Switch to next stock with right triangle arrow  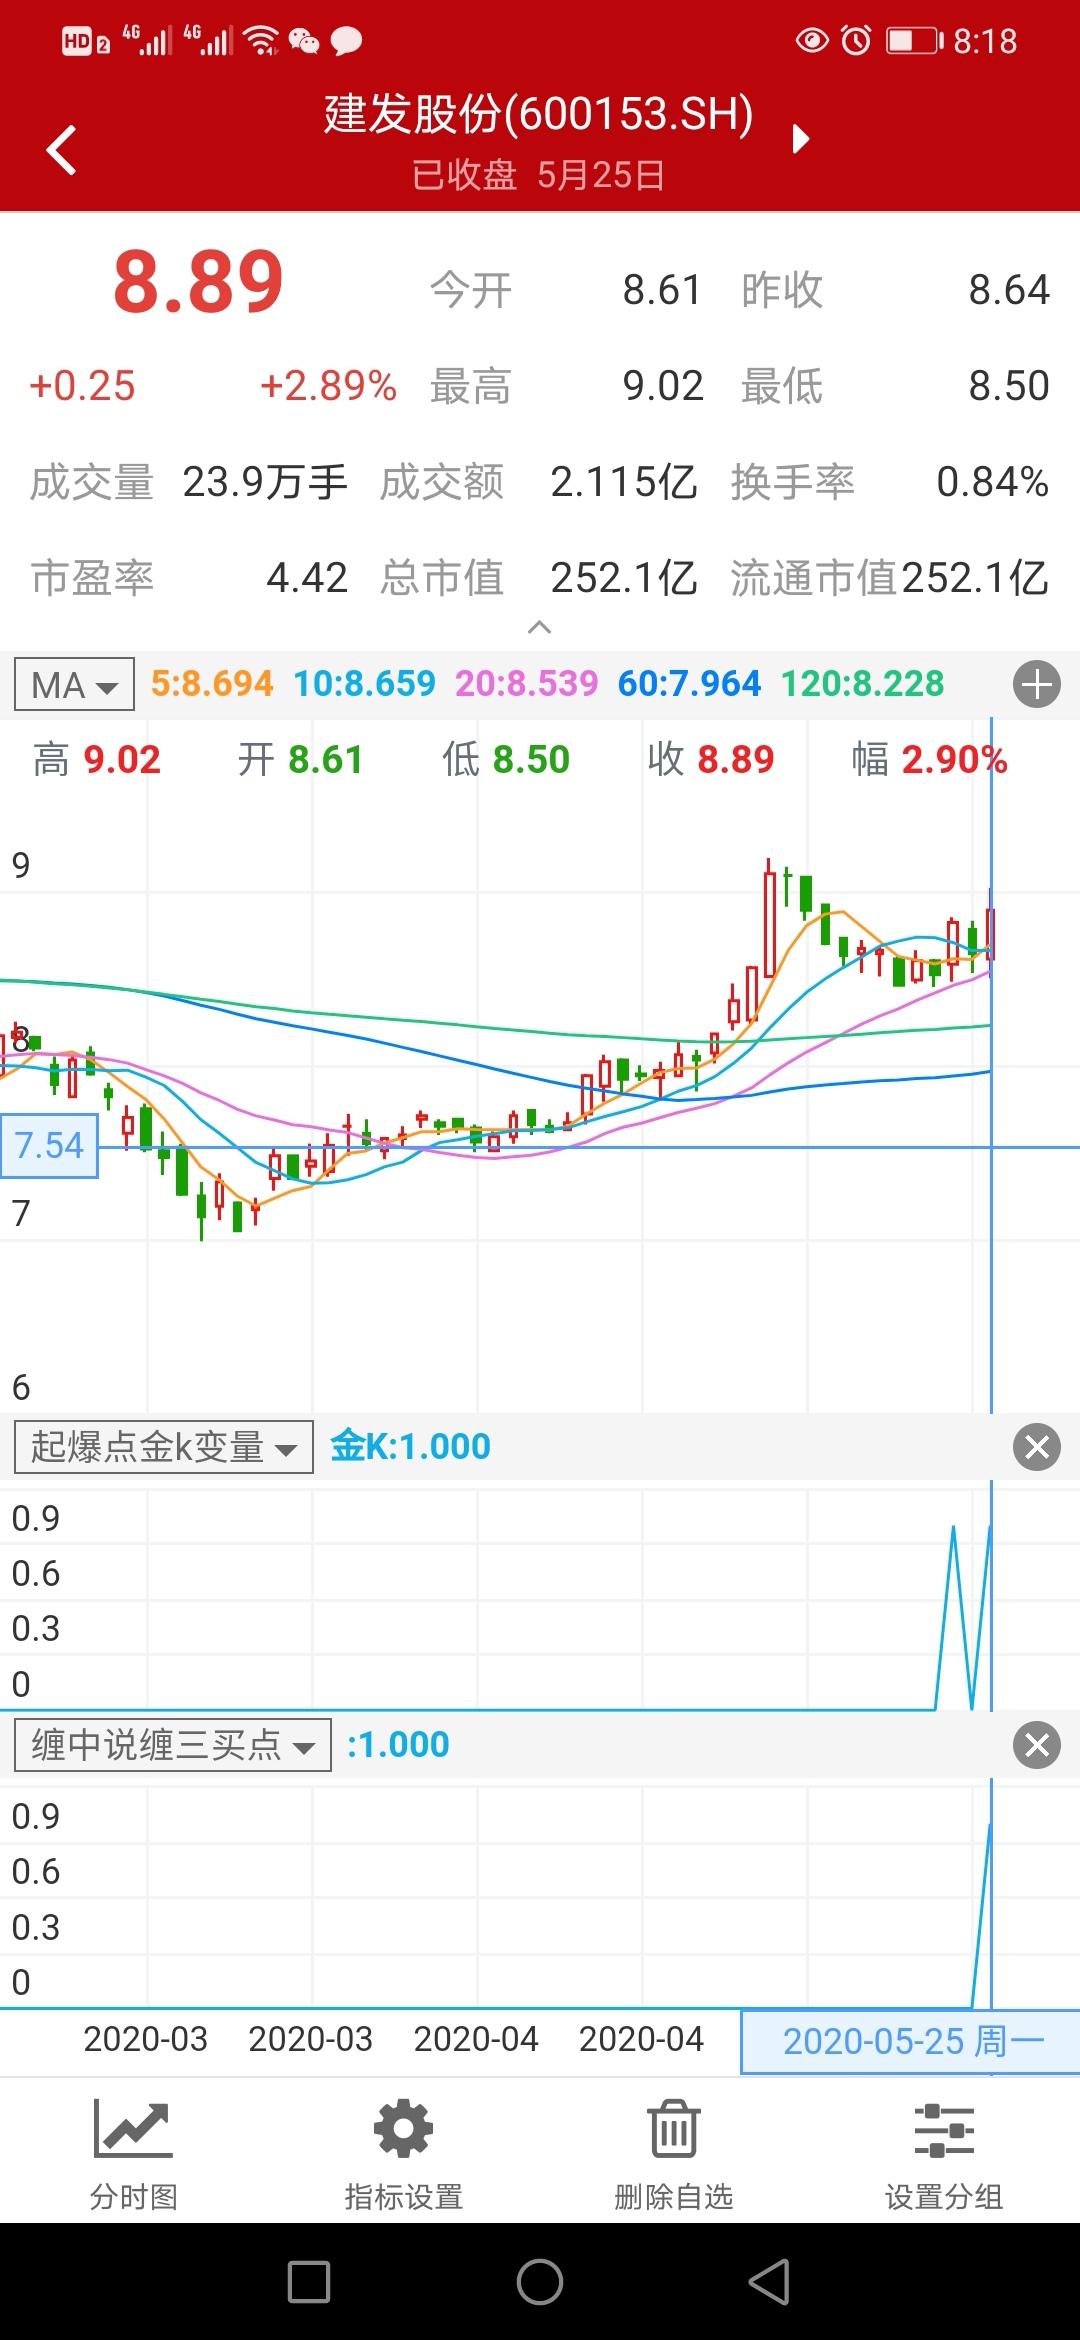click(x=800, y=138)
